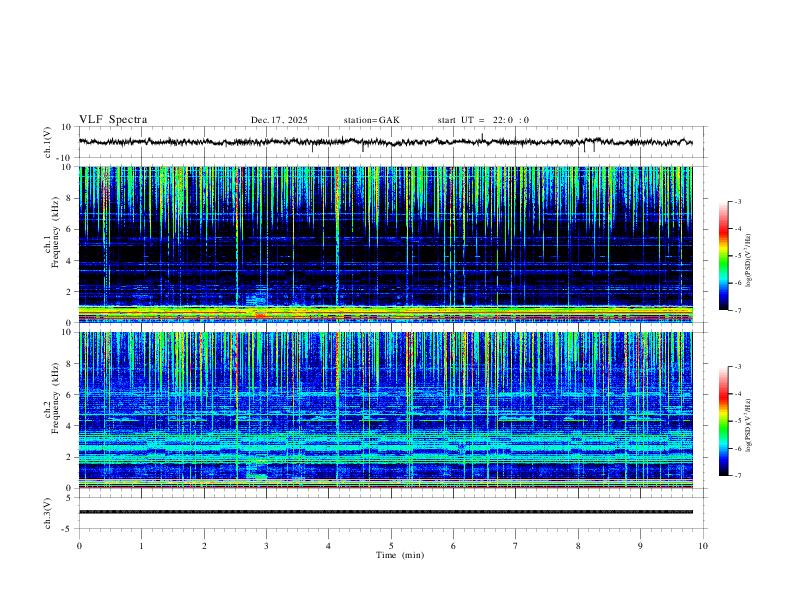
Task: Click time axis tick label "9"
Action: [640, 546]
